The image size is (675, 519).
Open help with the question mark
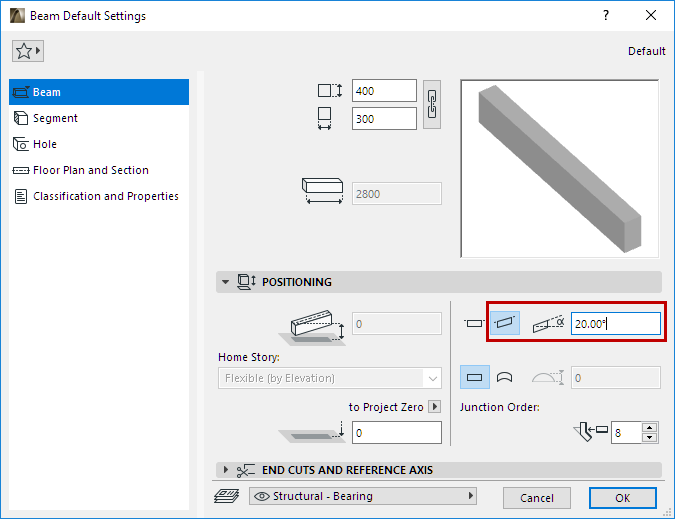[606, 15]
